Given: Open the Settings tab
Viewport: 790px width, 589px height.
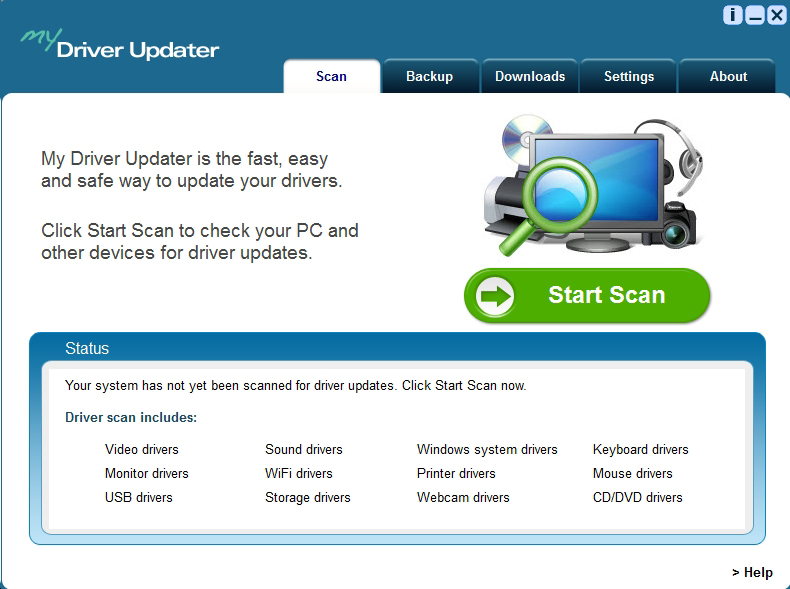Looking at the screenshot, I should pos(629,77).
